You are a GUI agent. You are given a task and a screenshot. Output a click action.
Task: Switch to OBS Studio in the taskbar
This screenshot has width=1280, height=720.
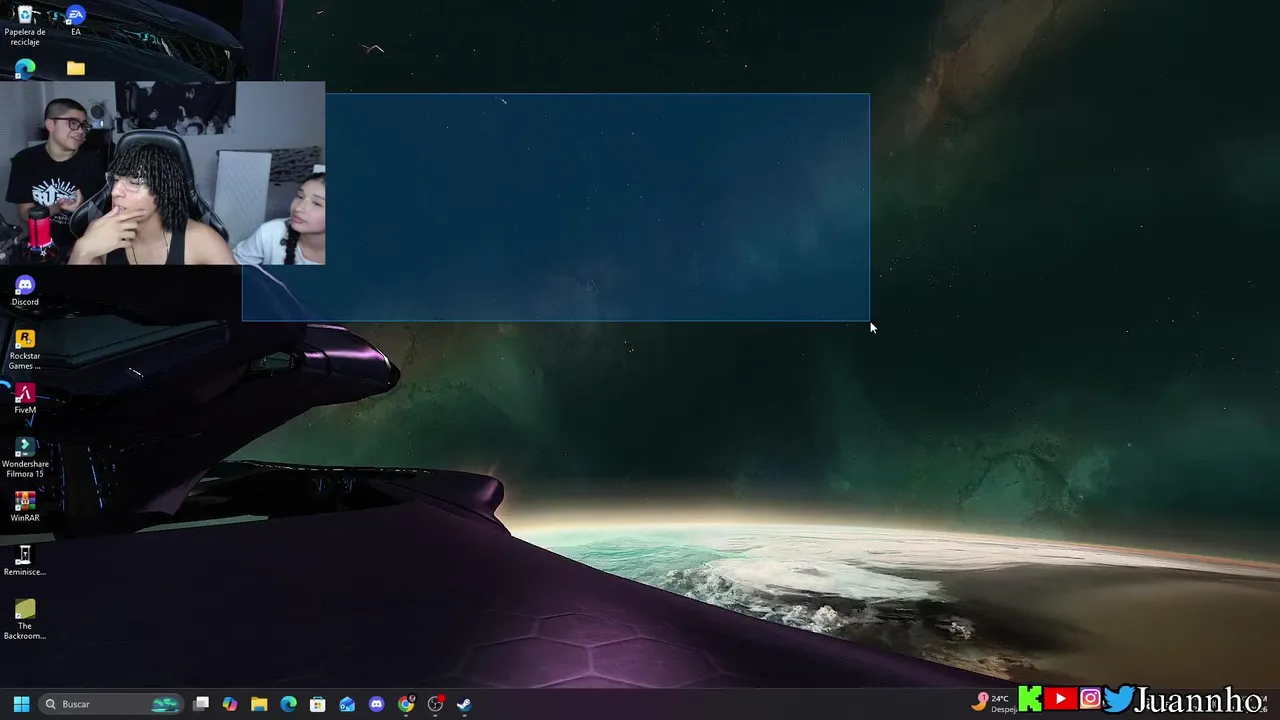point(435,704)
